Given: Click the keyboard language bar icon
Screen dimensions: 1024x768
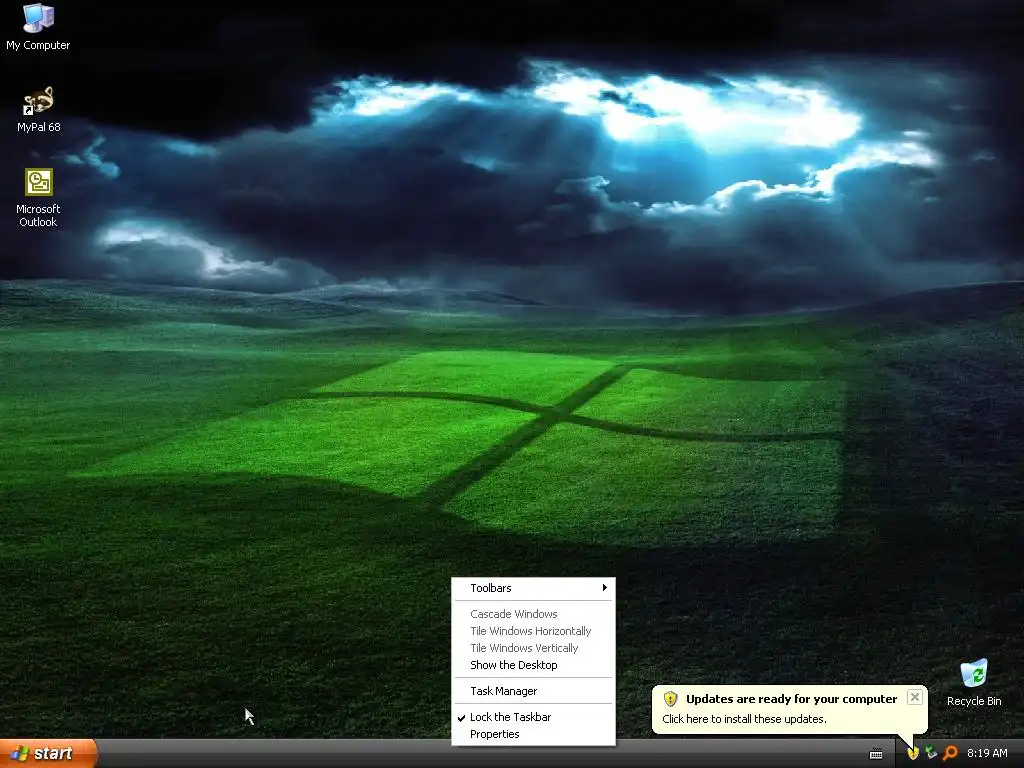Looking at the screenshot, I should [876, 754].
